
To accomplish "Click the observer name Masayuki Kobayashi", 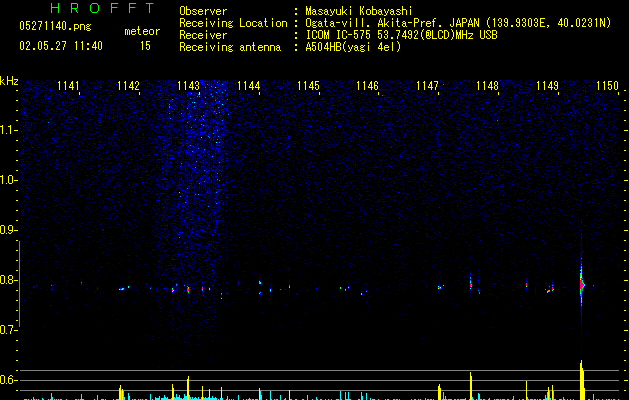I will [x=359, y=11].
